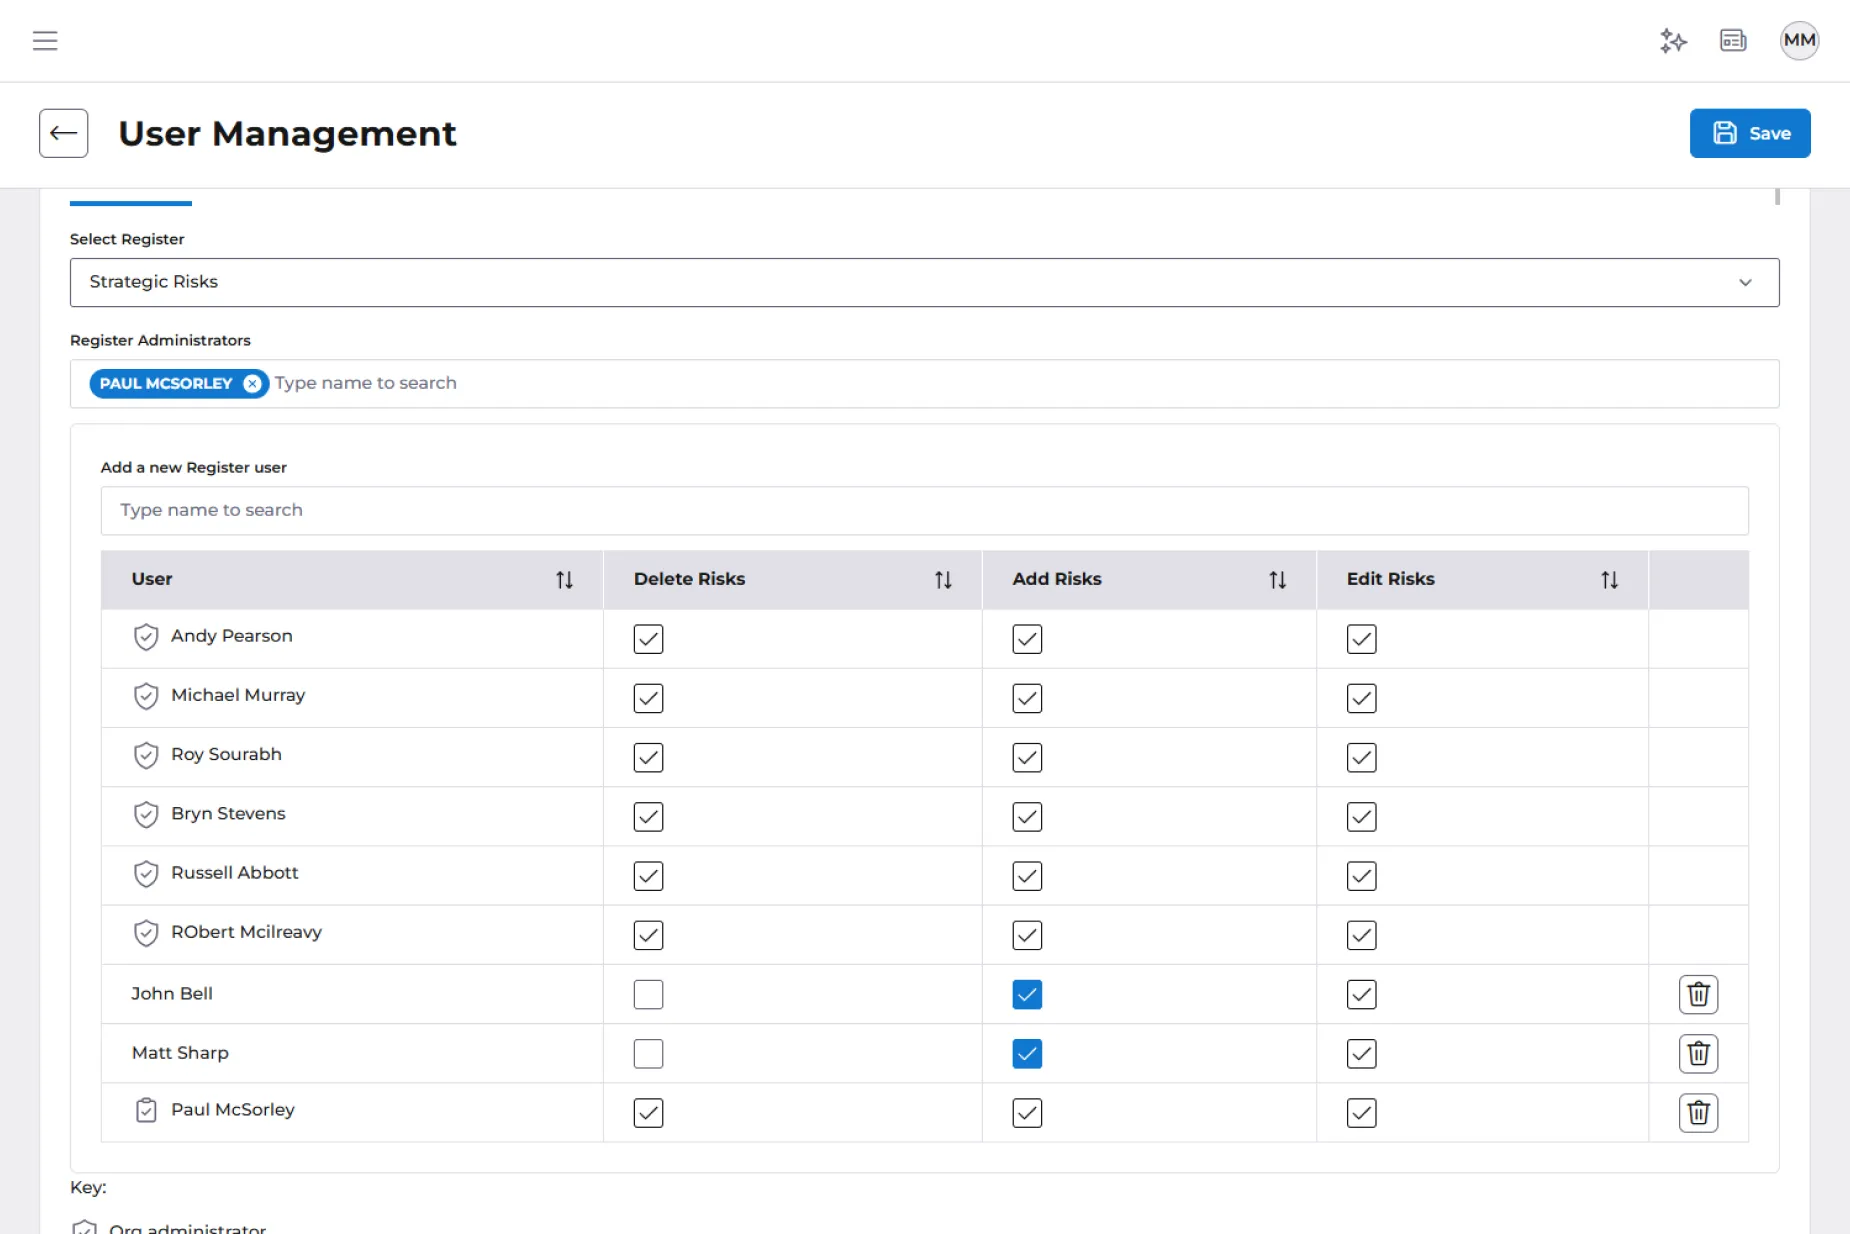Select the RObert Mcilreavy row name
The image size is (1850, 1234).
click(x=246, y=932)
